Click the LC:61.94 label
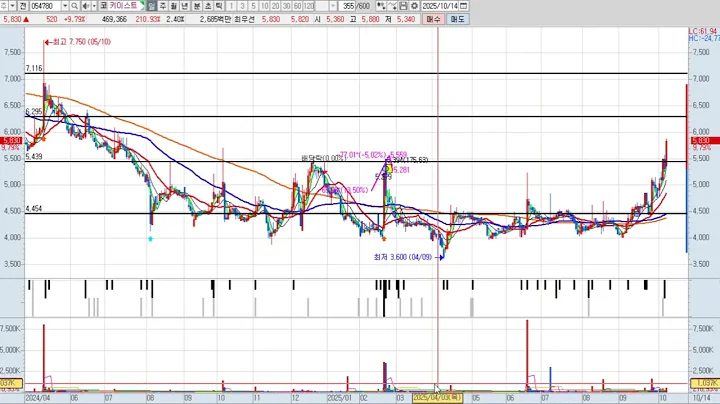This screenshot has width=720, height=404. click(703, 31)
